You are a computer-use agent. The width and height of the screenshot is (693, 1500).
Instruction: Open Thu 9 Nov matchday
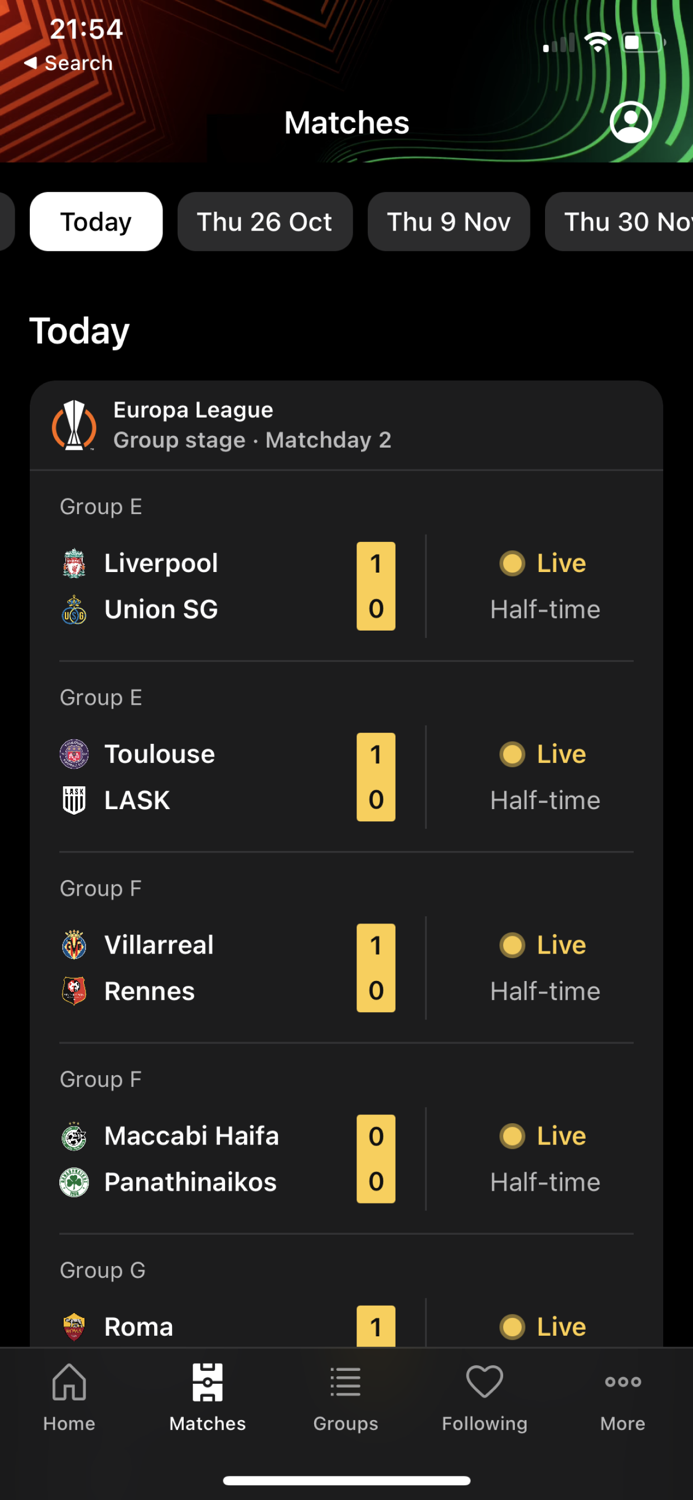[x=448, y=221]
